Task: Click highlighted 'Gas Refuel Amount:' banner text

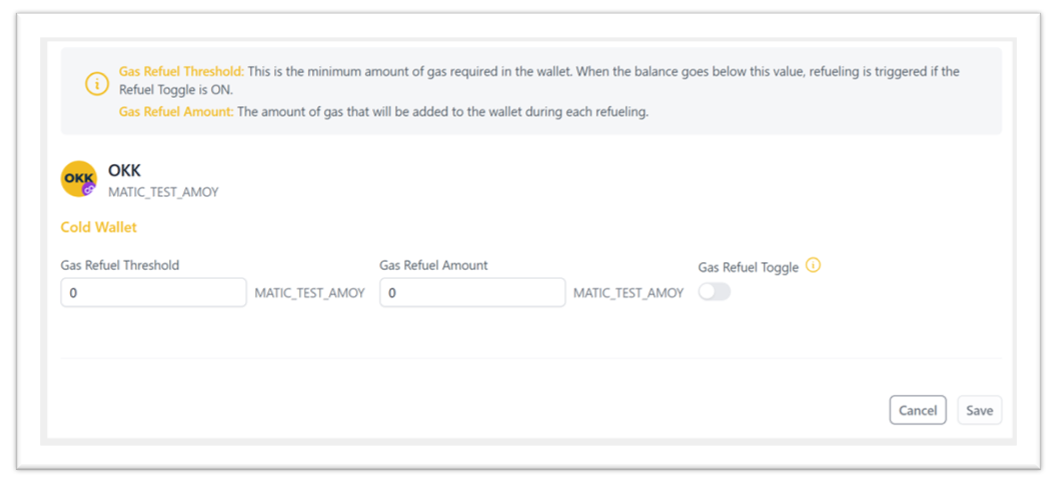Action: point(177,112)
